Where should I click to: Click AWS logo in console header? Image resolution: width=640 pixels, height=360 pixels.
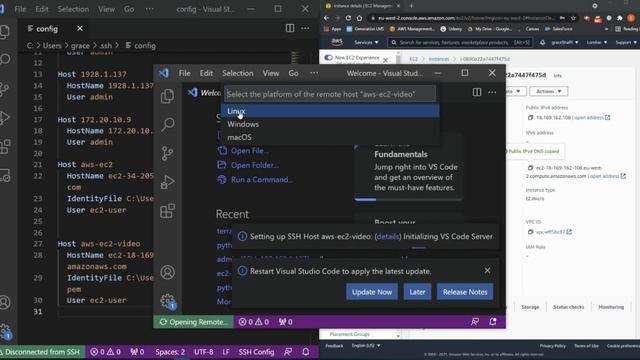[x=337, y=42]
